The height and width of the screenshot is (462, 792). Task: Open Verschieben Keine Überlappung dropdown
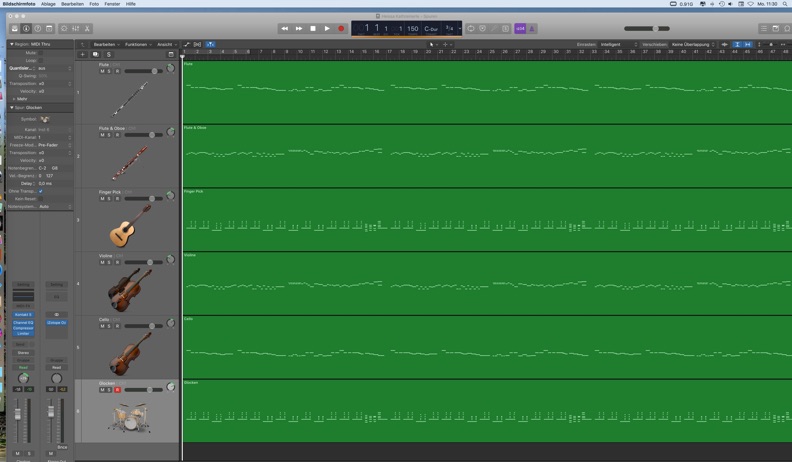click(x=693, y=44)
